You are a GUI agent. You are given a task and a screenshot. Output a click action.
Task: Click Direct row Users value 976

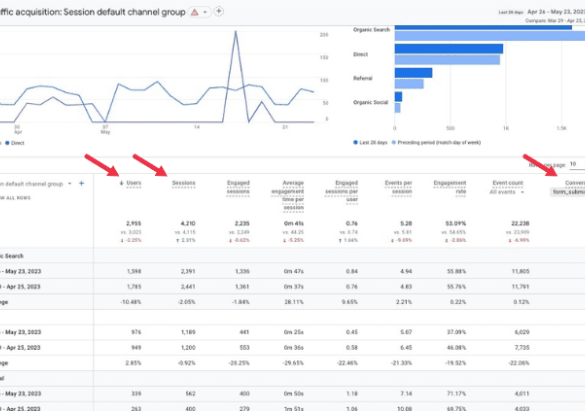[x=136, y=332]
